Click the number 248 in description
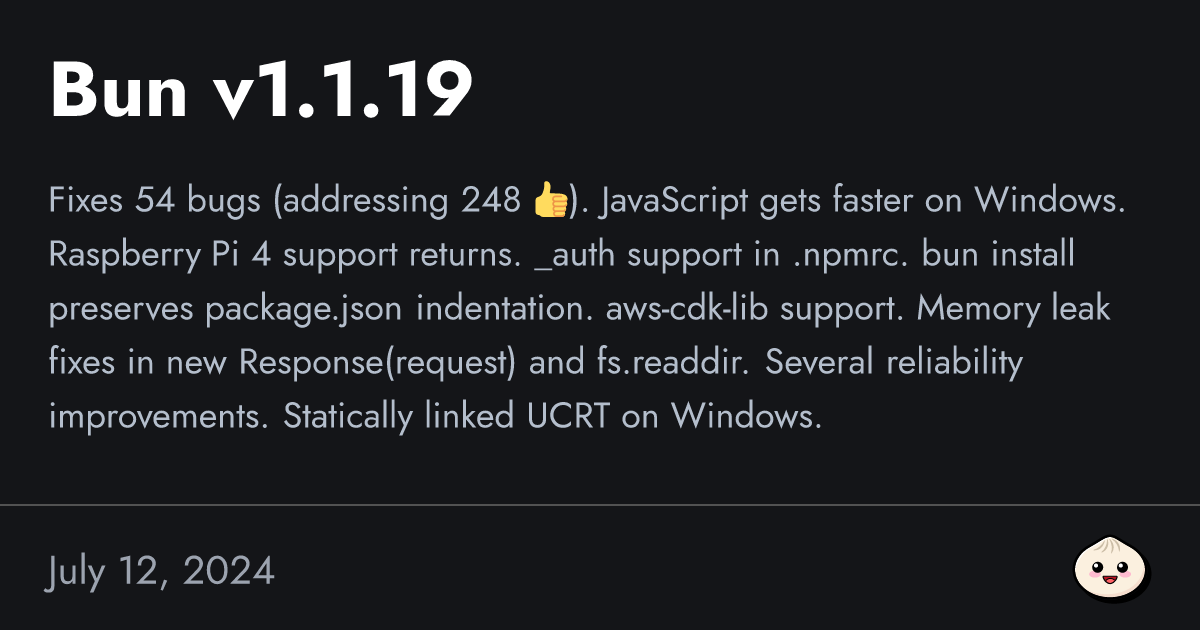Viewport: 1200px width, 630px height. (x=490, y=201)
